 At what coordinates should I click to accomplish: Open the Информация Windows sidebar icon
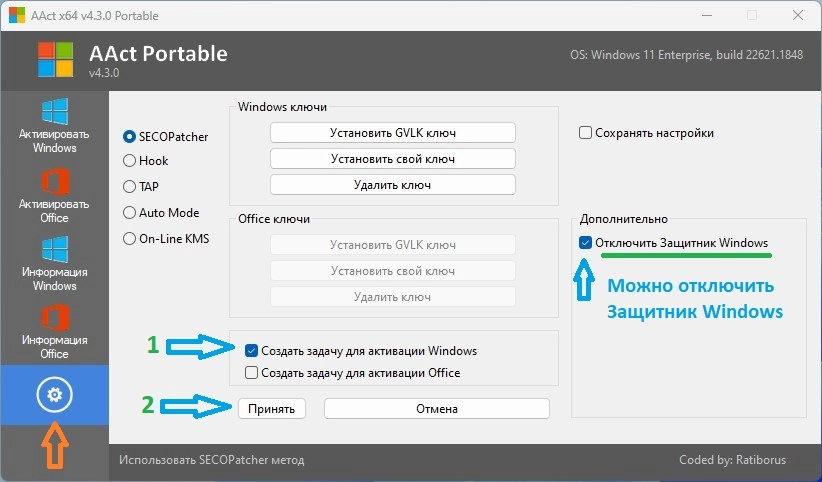click(x=54, y=250)
